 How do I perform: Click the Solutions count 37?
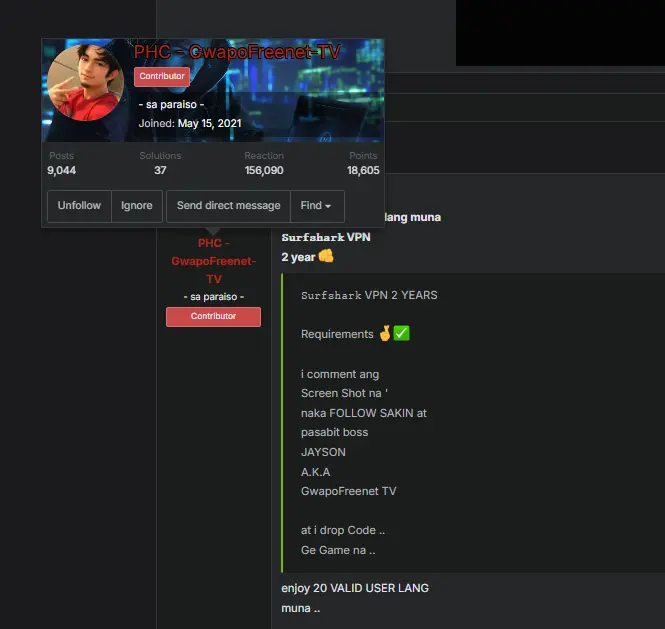click(160, 171)
